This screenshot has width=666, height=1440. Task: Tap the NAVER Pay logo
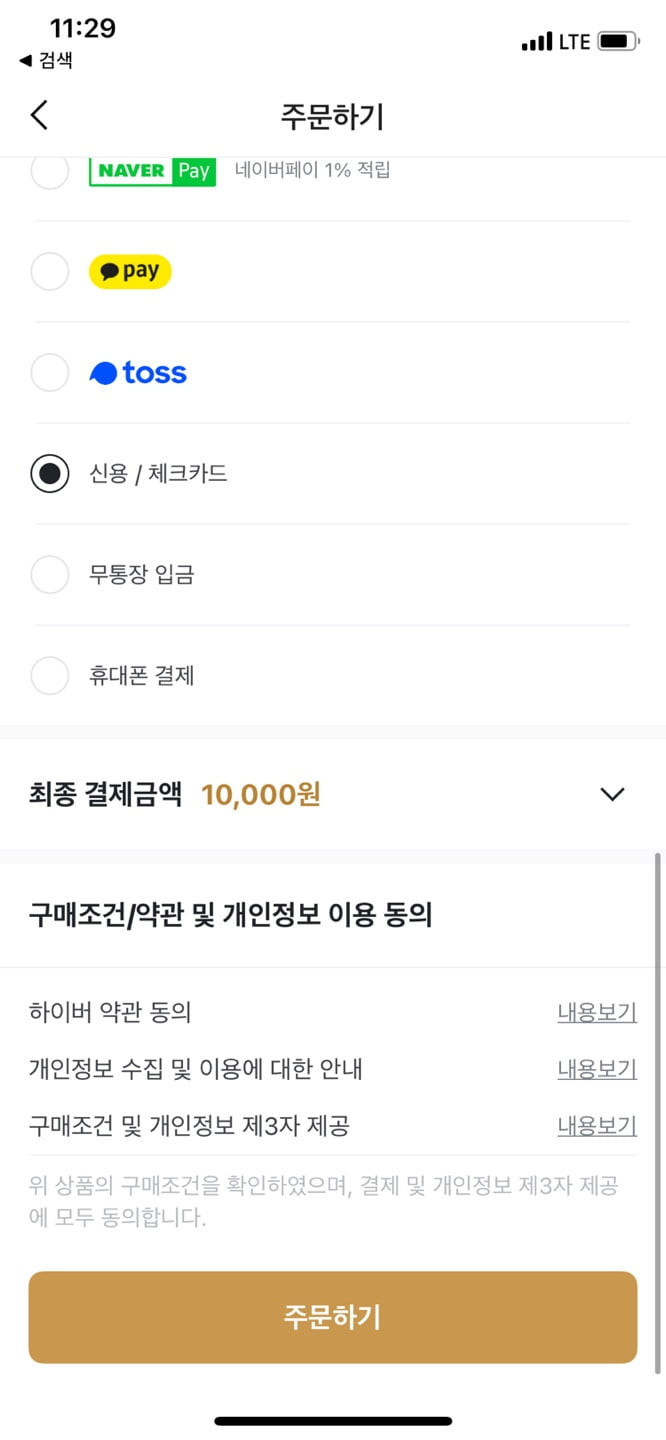click(152, 171)
